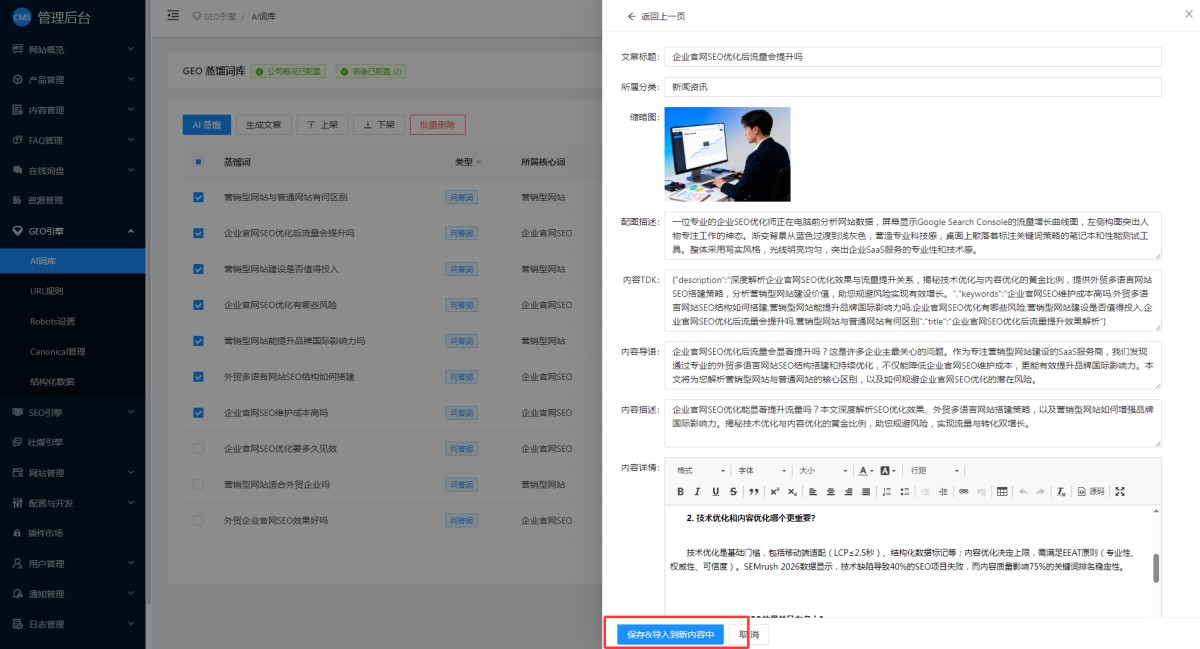
Task: Click the underline formatting icon
Action: 716,492
